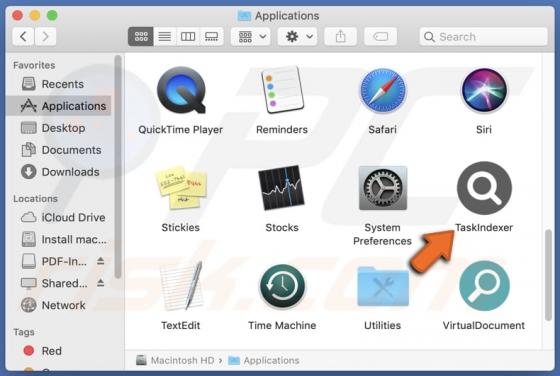The width and height of the screenshot is (560, 376).
Task: Switch to gallery view
Action: [x=211, y=36]
